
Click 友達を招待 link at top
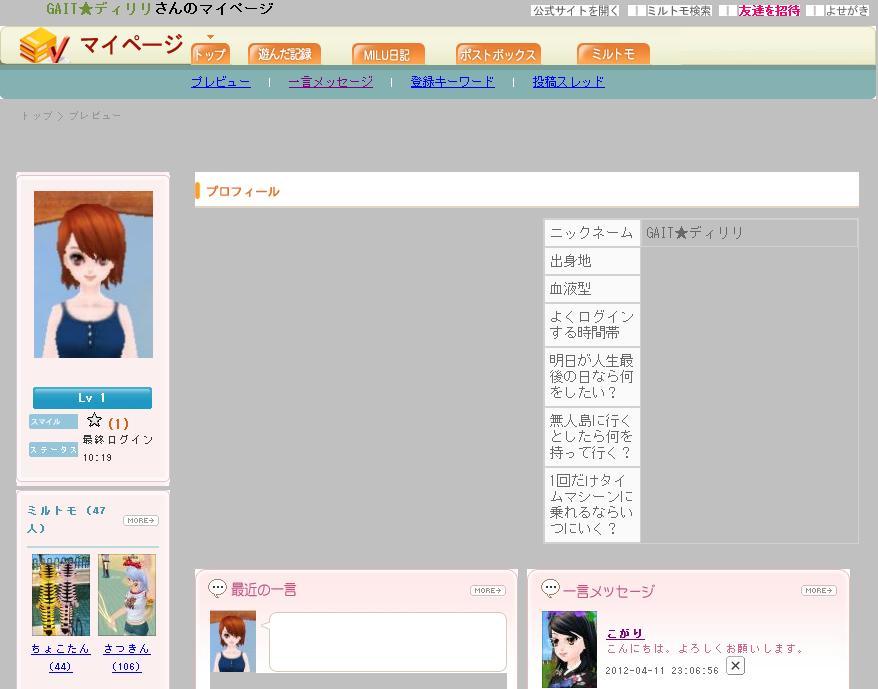pos(769,11)
